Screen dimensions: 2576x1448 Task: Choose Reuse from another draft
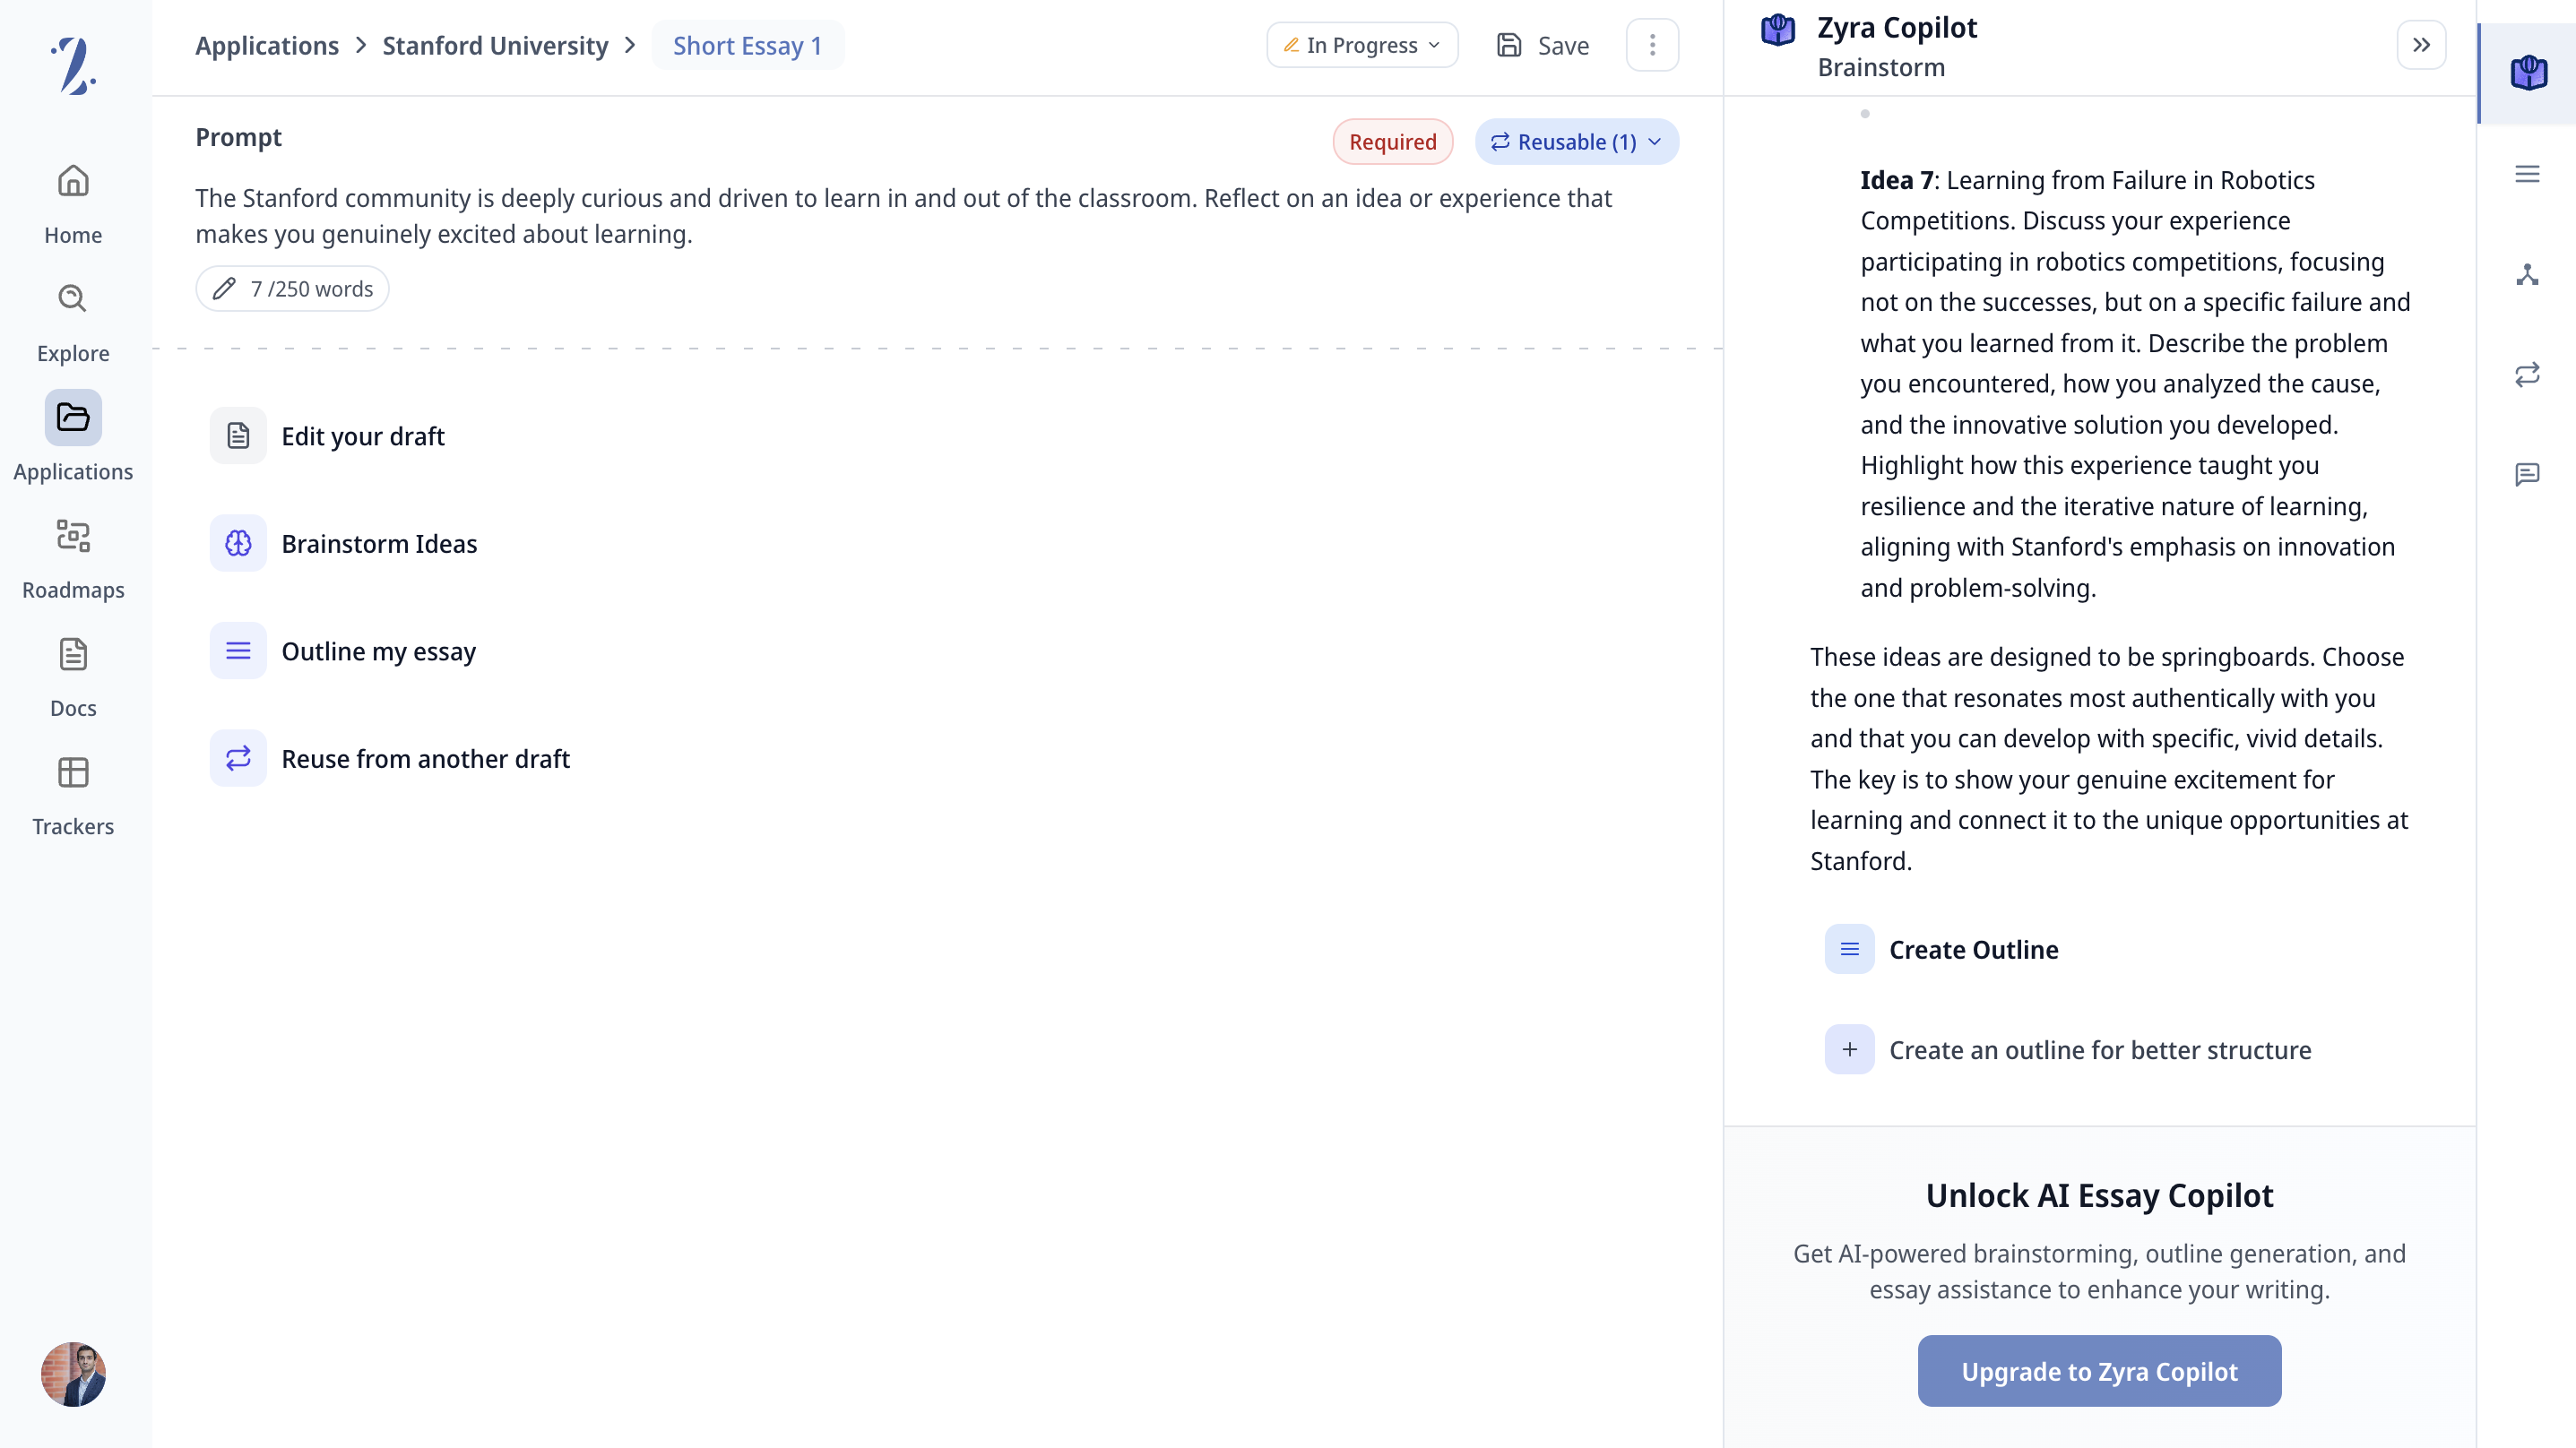click(x=425, y=759)
